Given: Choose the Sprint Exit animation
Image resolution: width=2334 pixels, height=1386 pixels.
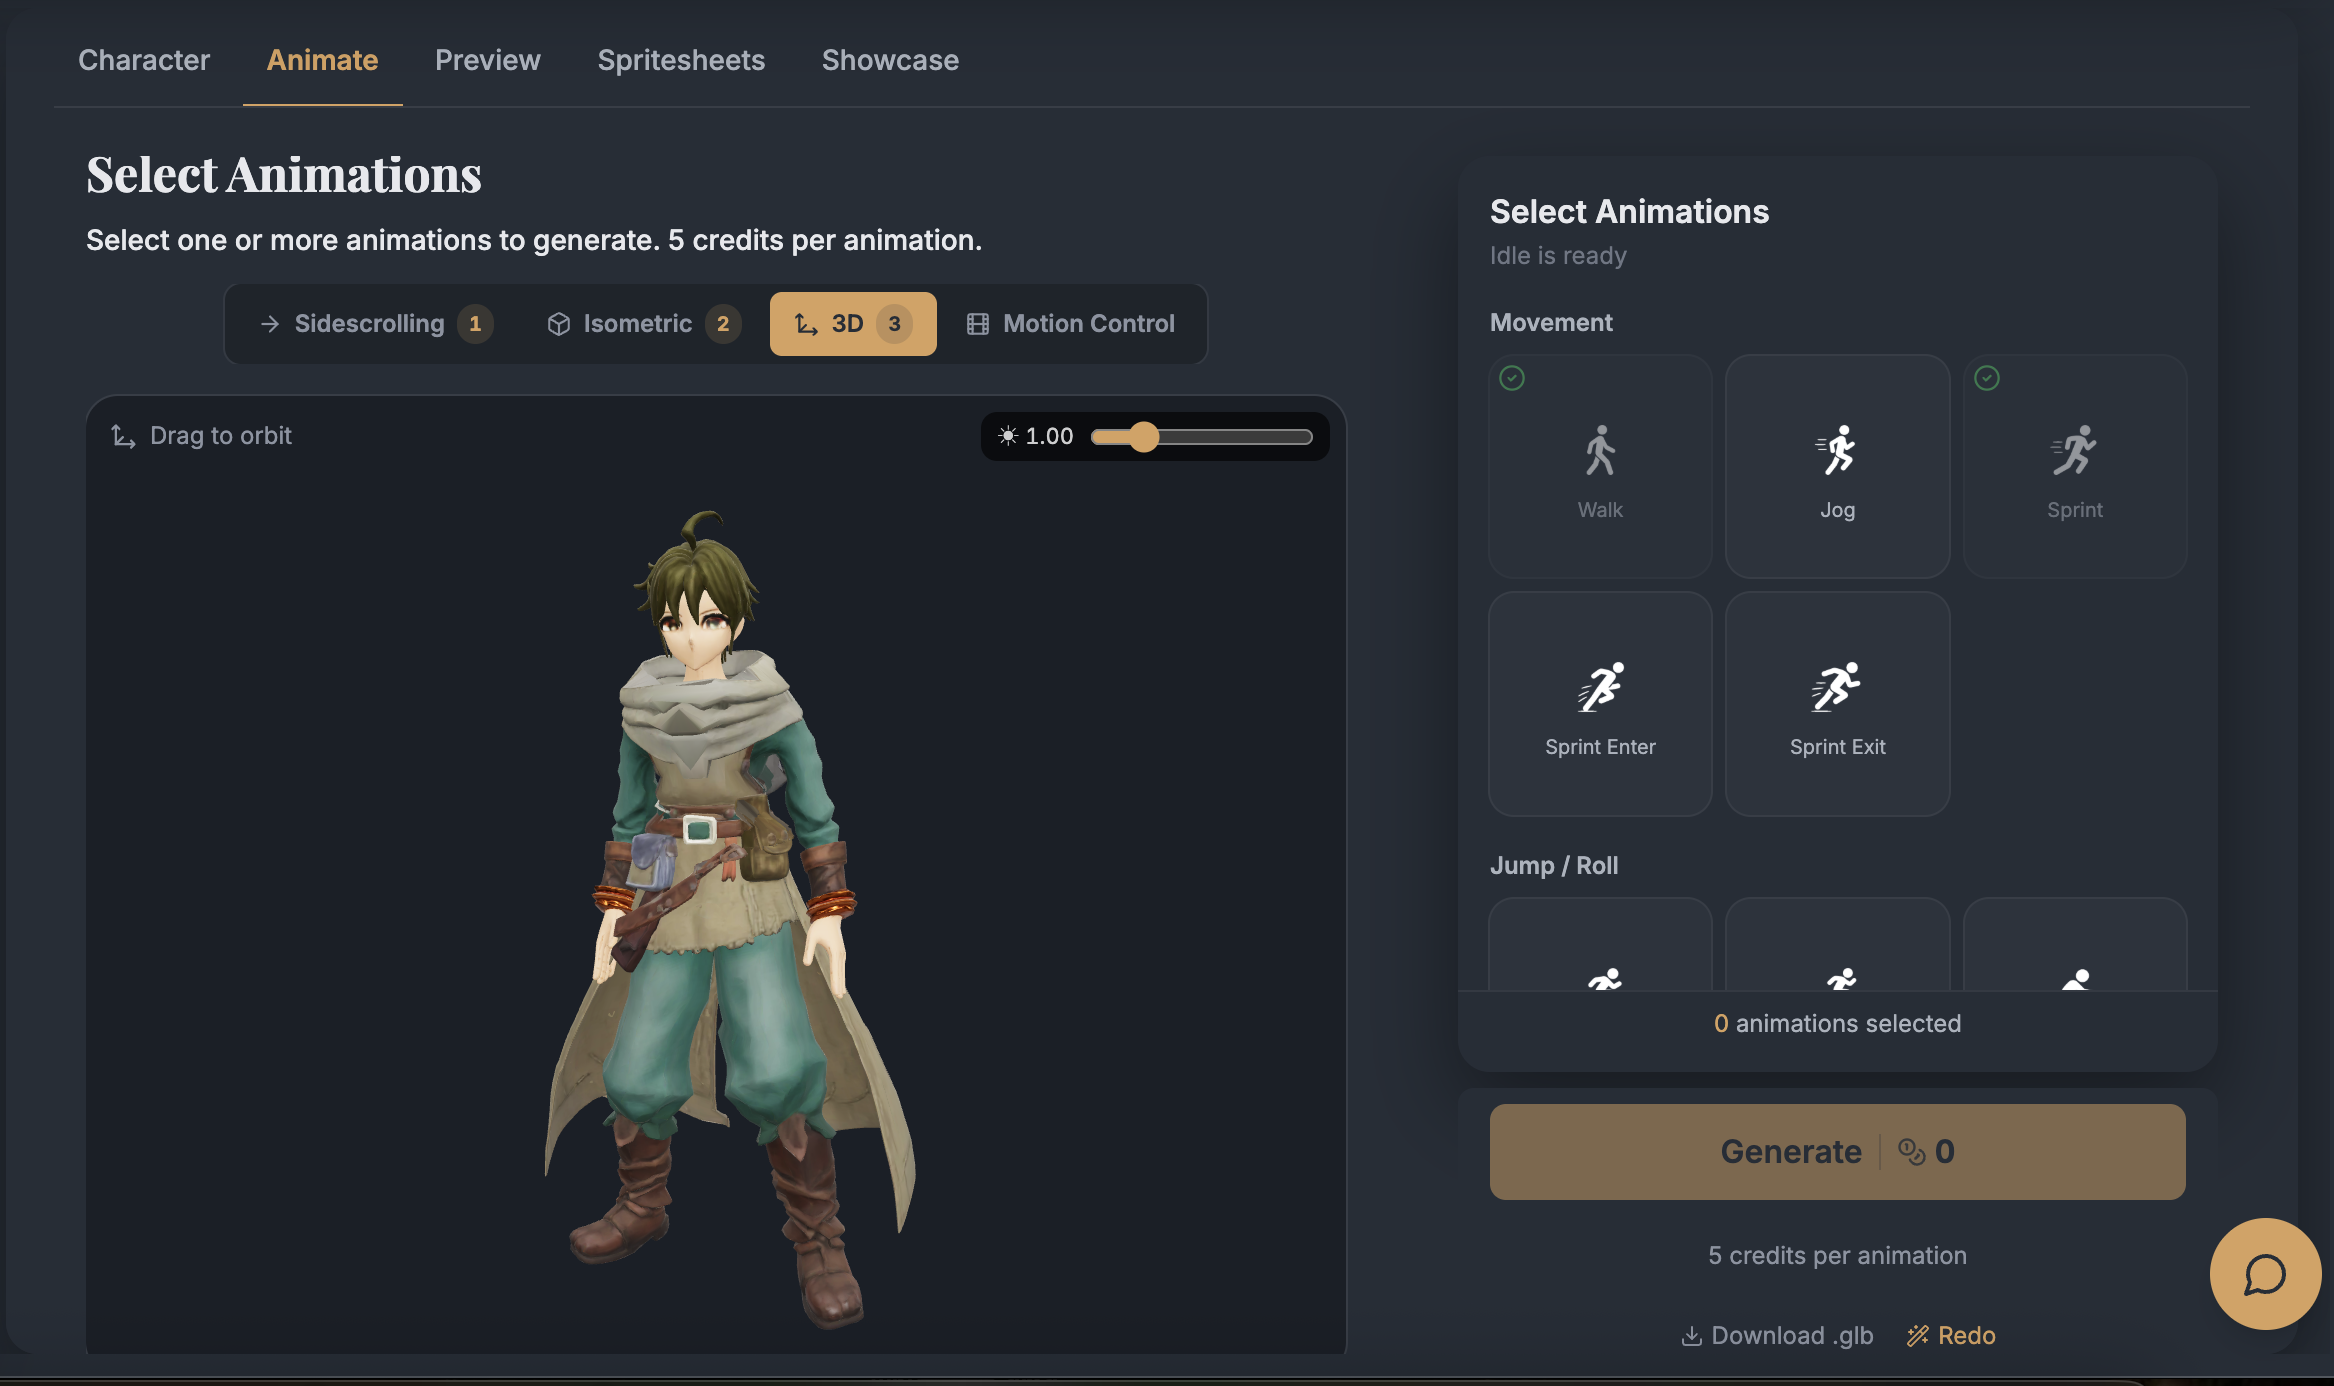Looking at the screenshot, I should coord(1837,704).
